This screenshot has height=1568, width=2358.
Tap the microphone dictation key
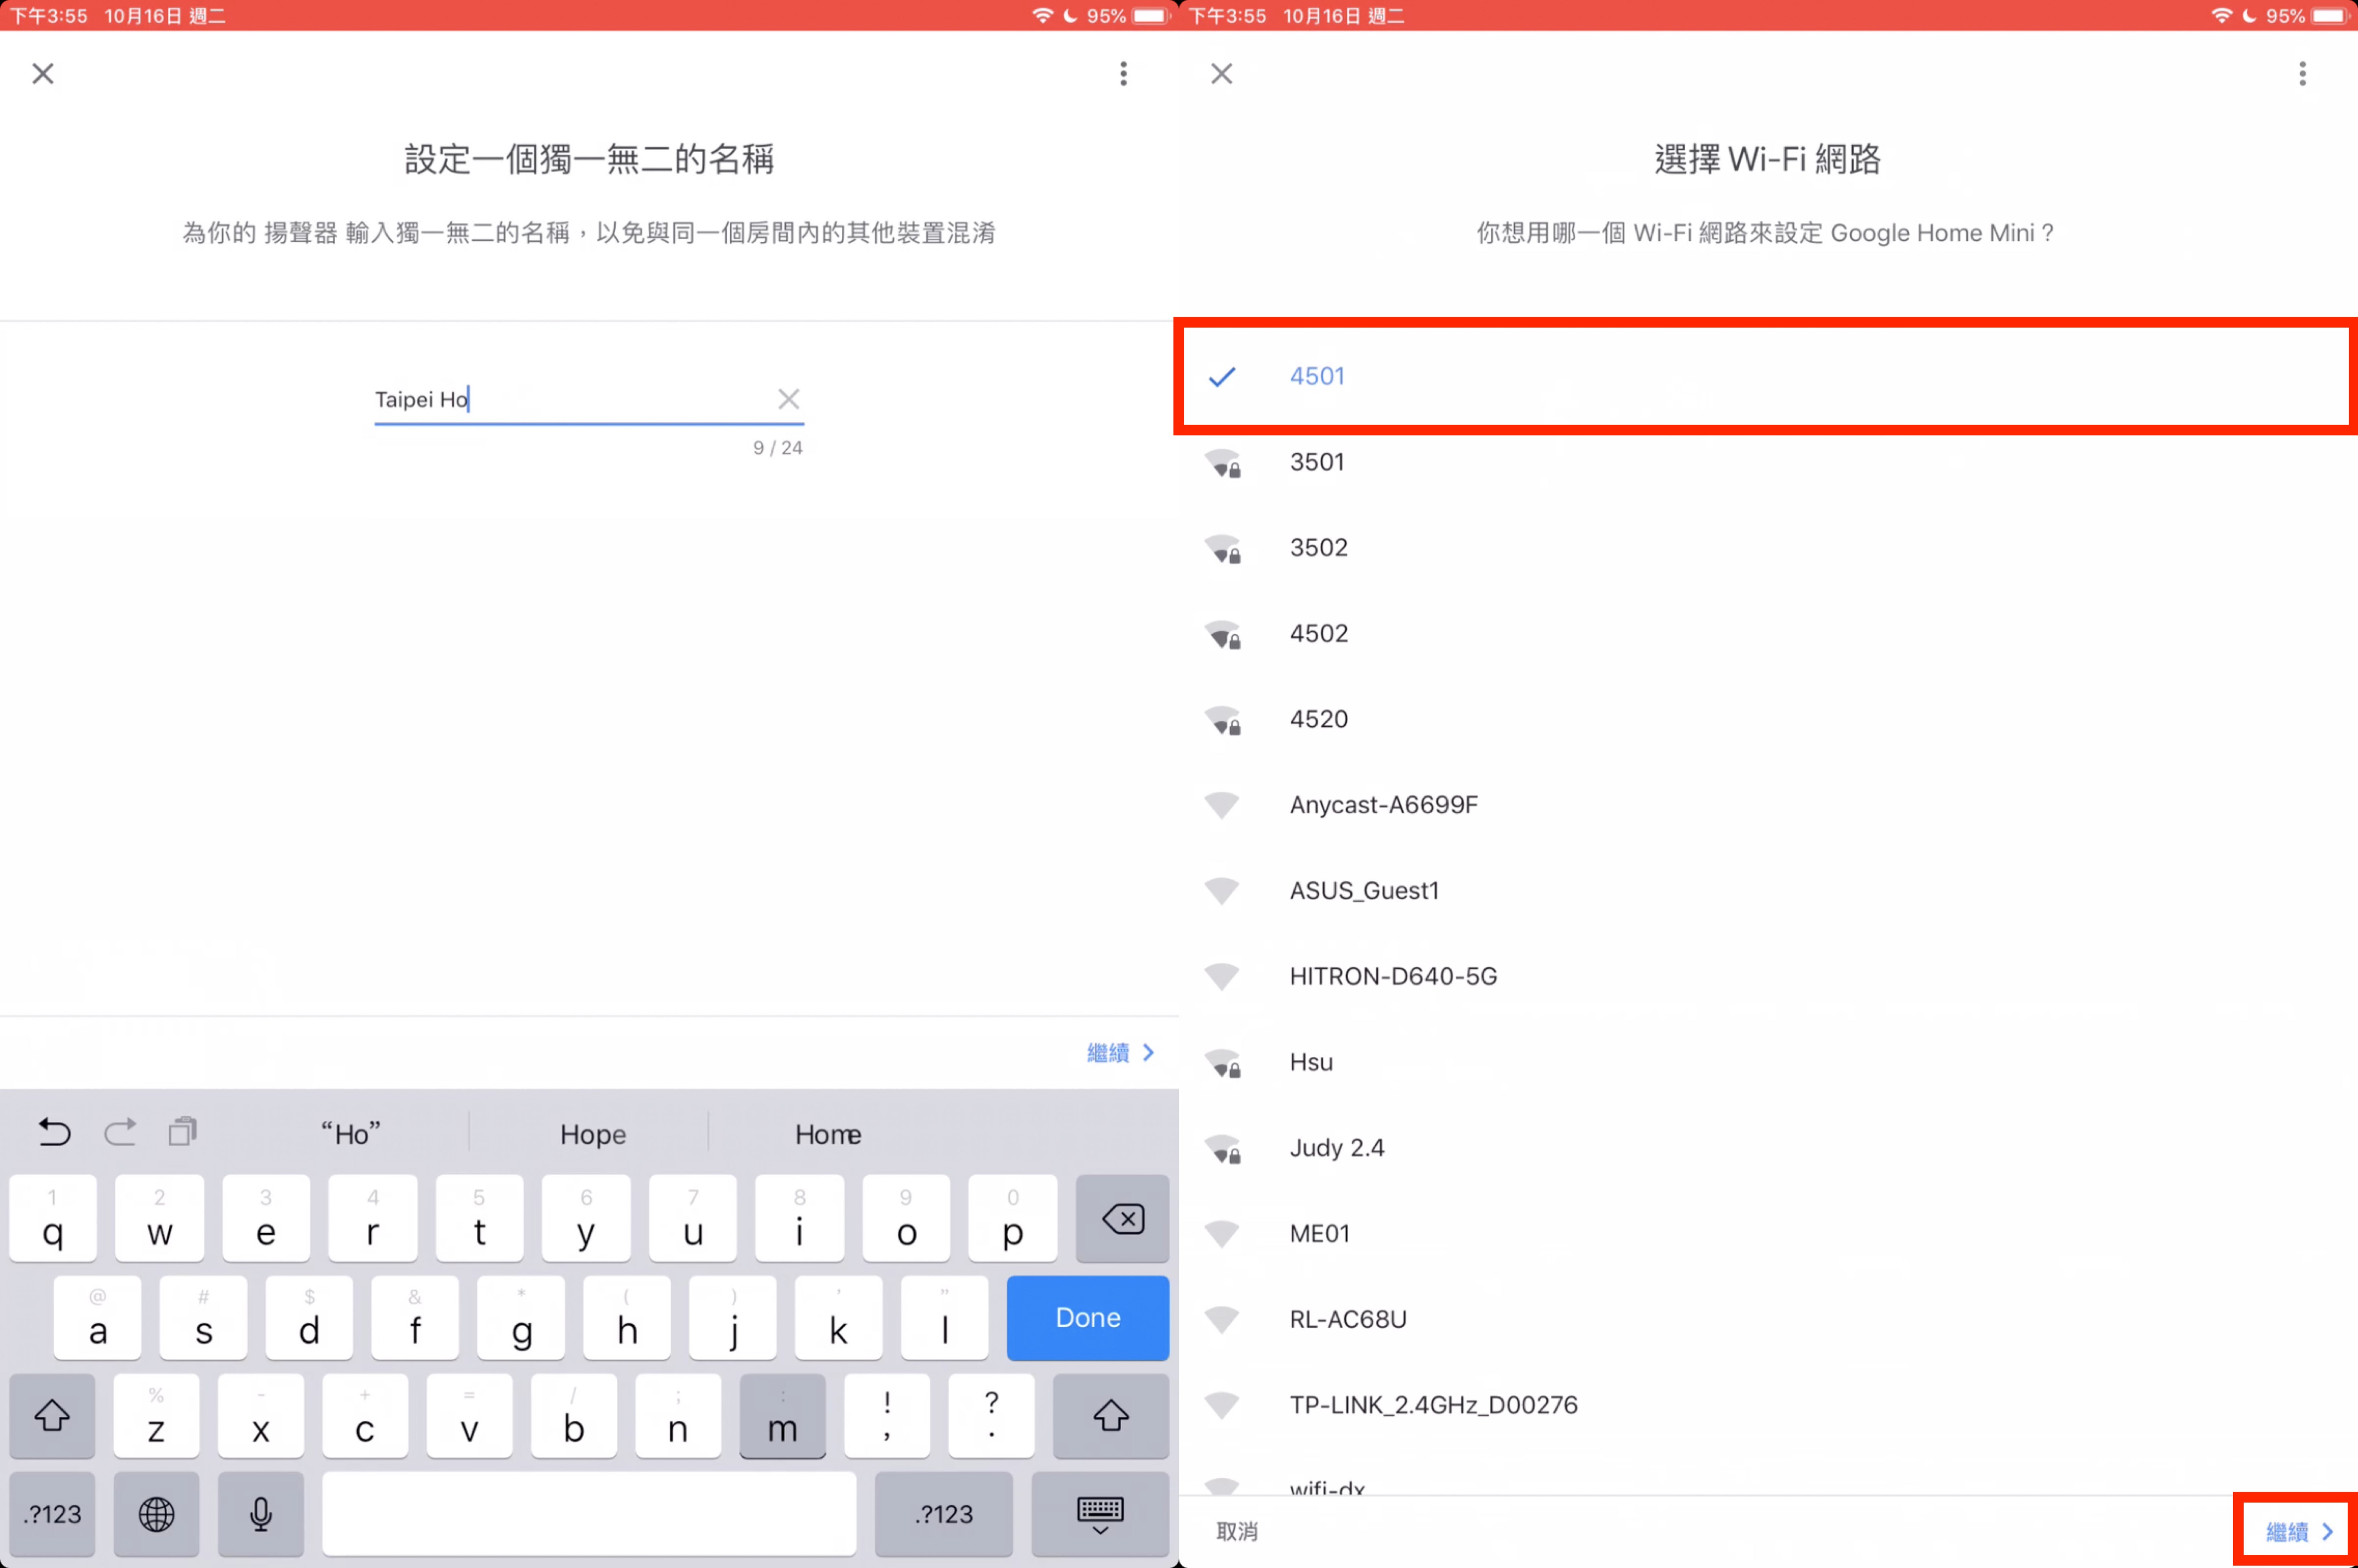click(261, 1514)
